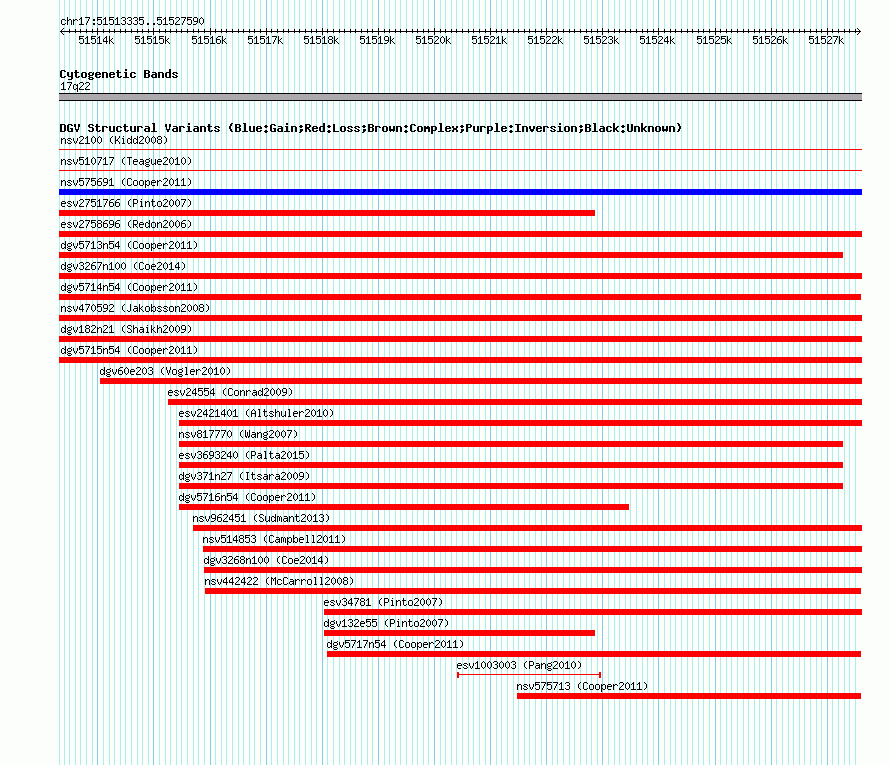The height and width of the screenshot is (765, 890).
Task: Click the dgv132e55 (Pinto2007) label
Action: pos(386,623)
